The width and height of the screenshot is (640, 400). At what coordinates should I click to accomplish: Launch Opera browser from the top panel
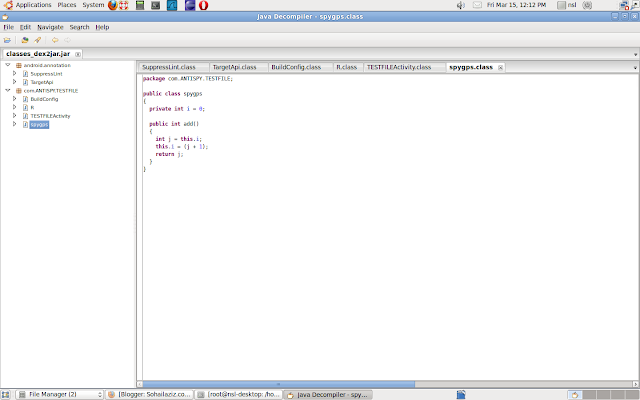[x=203, y=5]
